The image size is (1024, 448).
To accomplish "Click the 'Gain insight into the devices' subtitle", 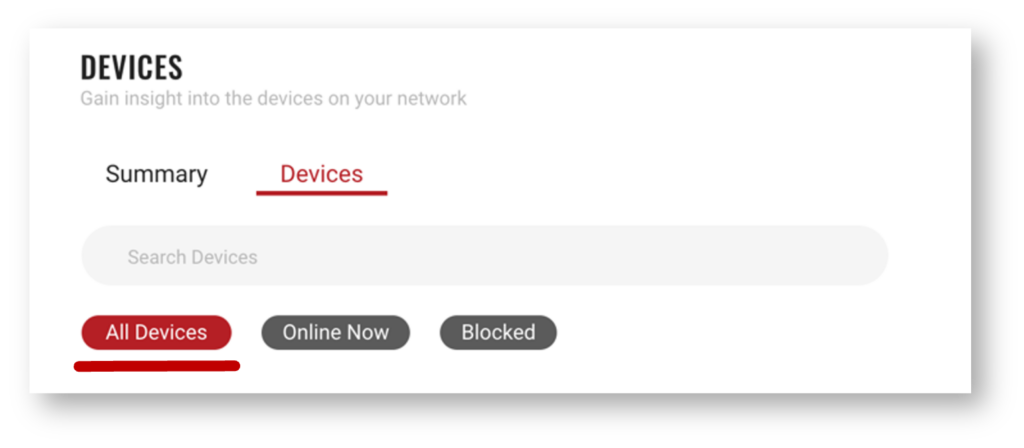I will (x=273, y=99).
